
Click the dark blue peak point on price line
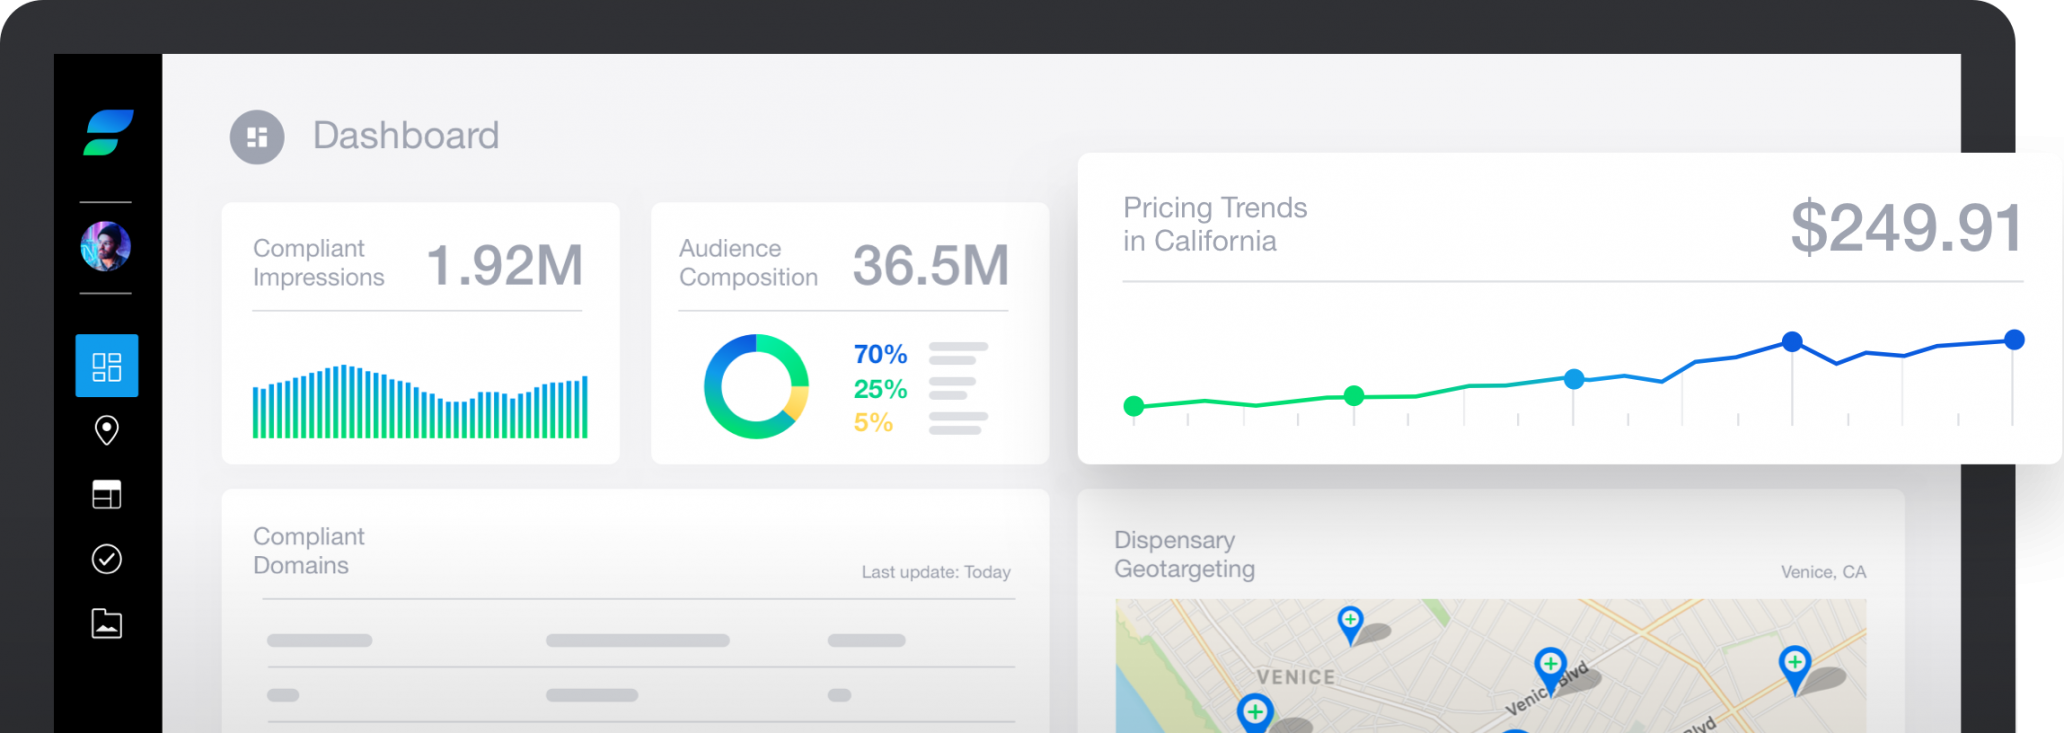[1792, 342]
